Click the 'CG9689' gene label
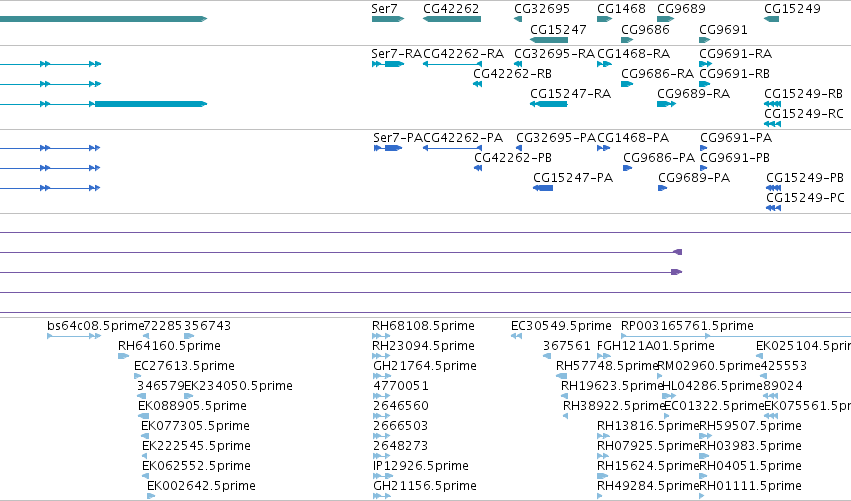This screenshot has height=501, width=851. [681, 9]
